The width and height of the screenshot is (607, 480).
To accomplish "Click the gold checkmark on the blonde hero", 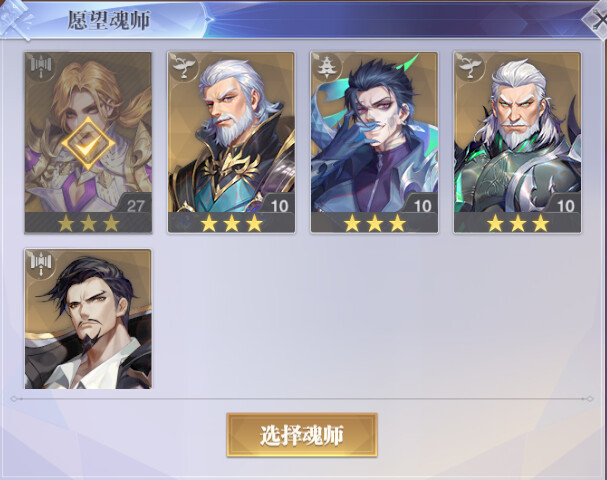I will 88,144.
